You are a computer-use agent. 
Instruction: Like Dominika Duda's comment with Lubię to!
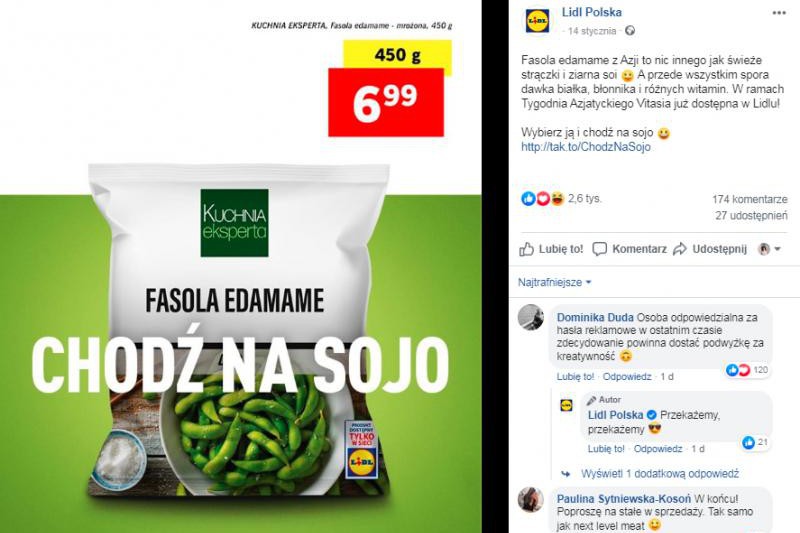click(576, 376)
